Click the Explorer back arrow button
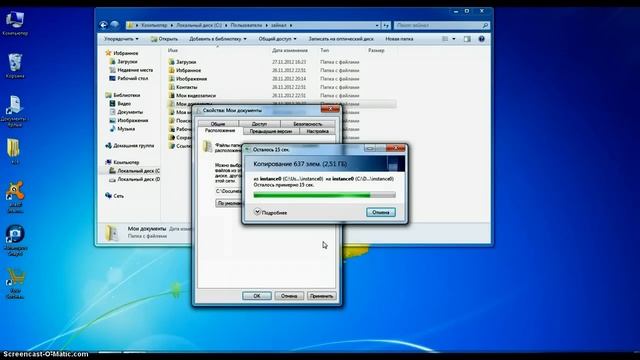 point(104,25)
